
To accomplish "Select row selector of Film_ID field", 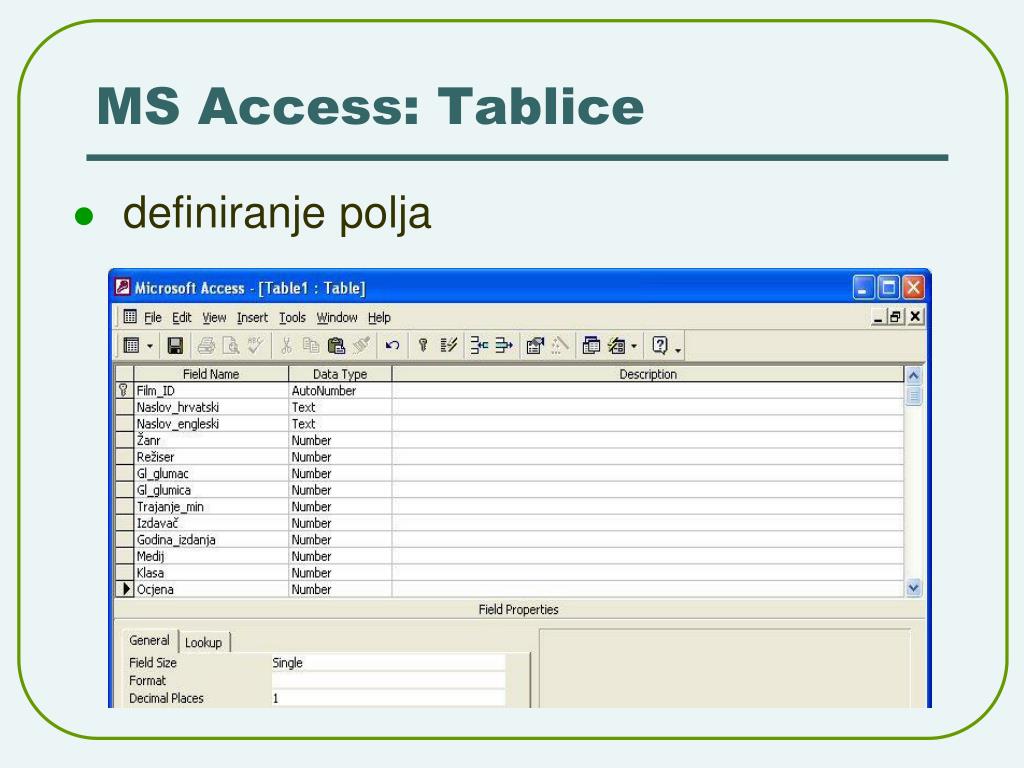I will pos(123,391).
